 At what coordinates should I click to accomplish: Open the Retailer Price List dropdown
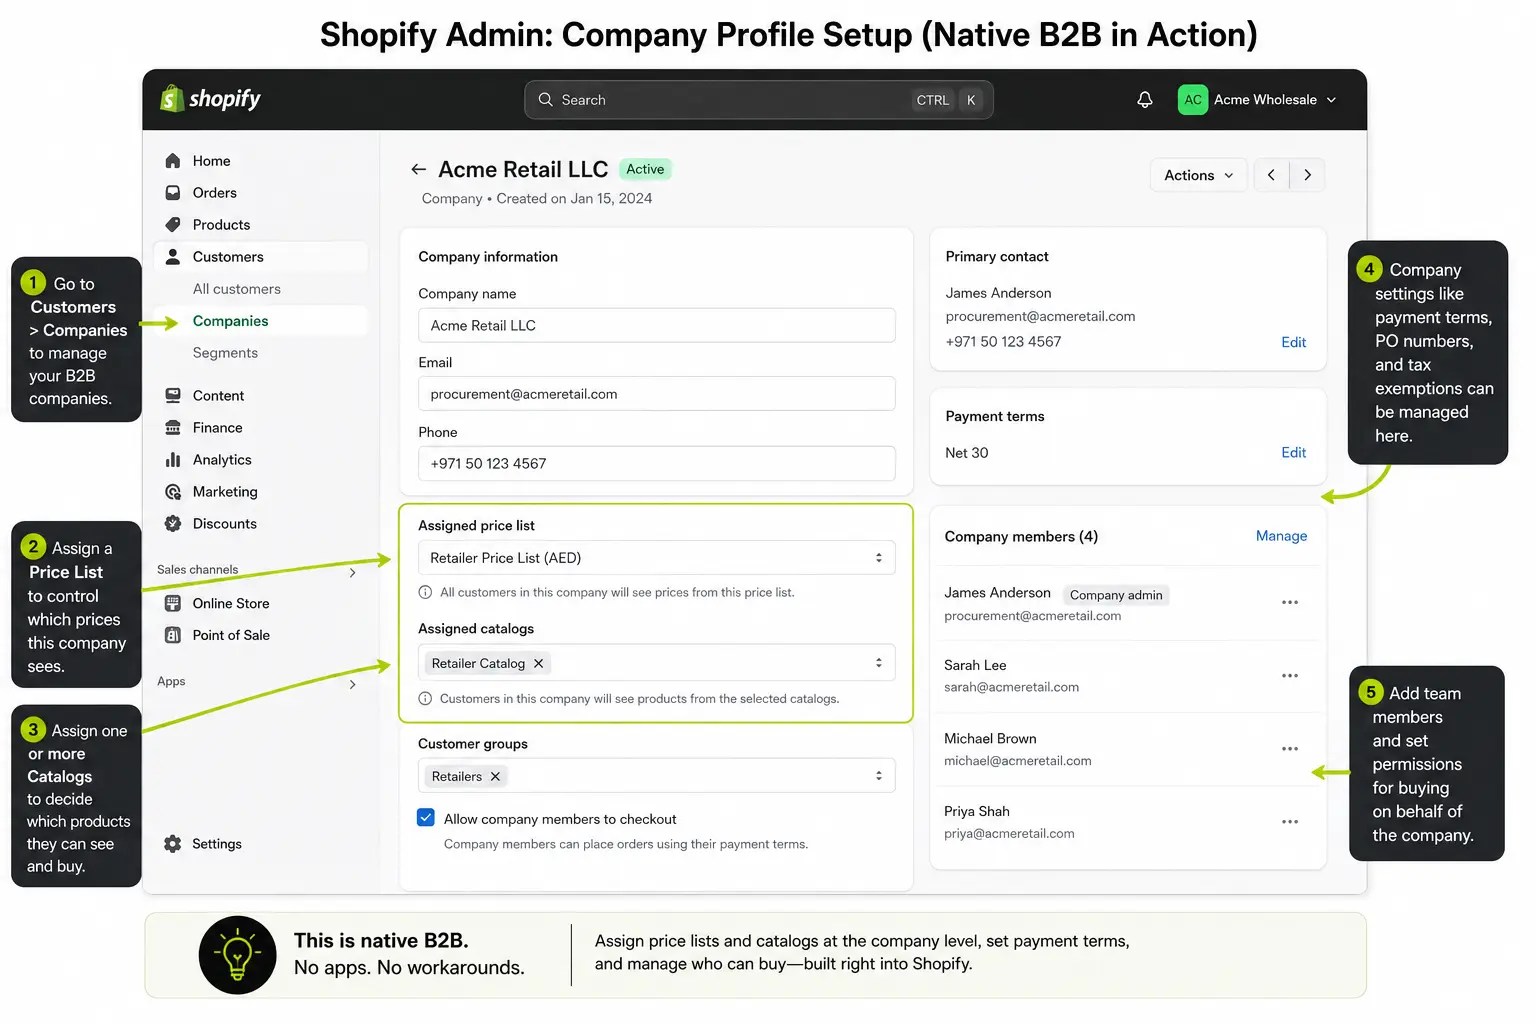(x=656, y=558)
